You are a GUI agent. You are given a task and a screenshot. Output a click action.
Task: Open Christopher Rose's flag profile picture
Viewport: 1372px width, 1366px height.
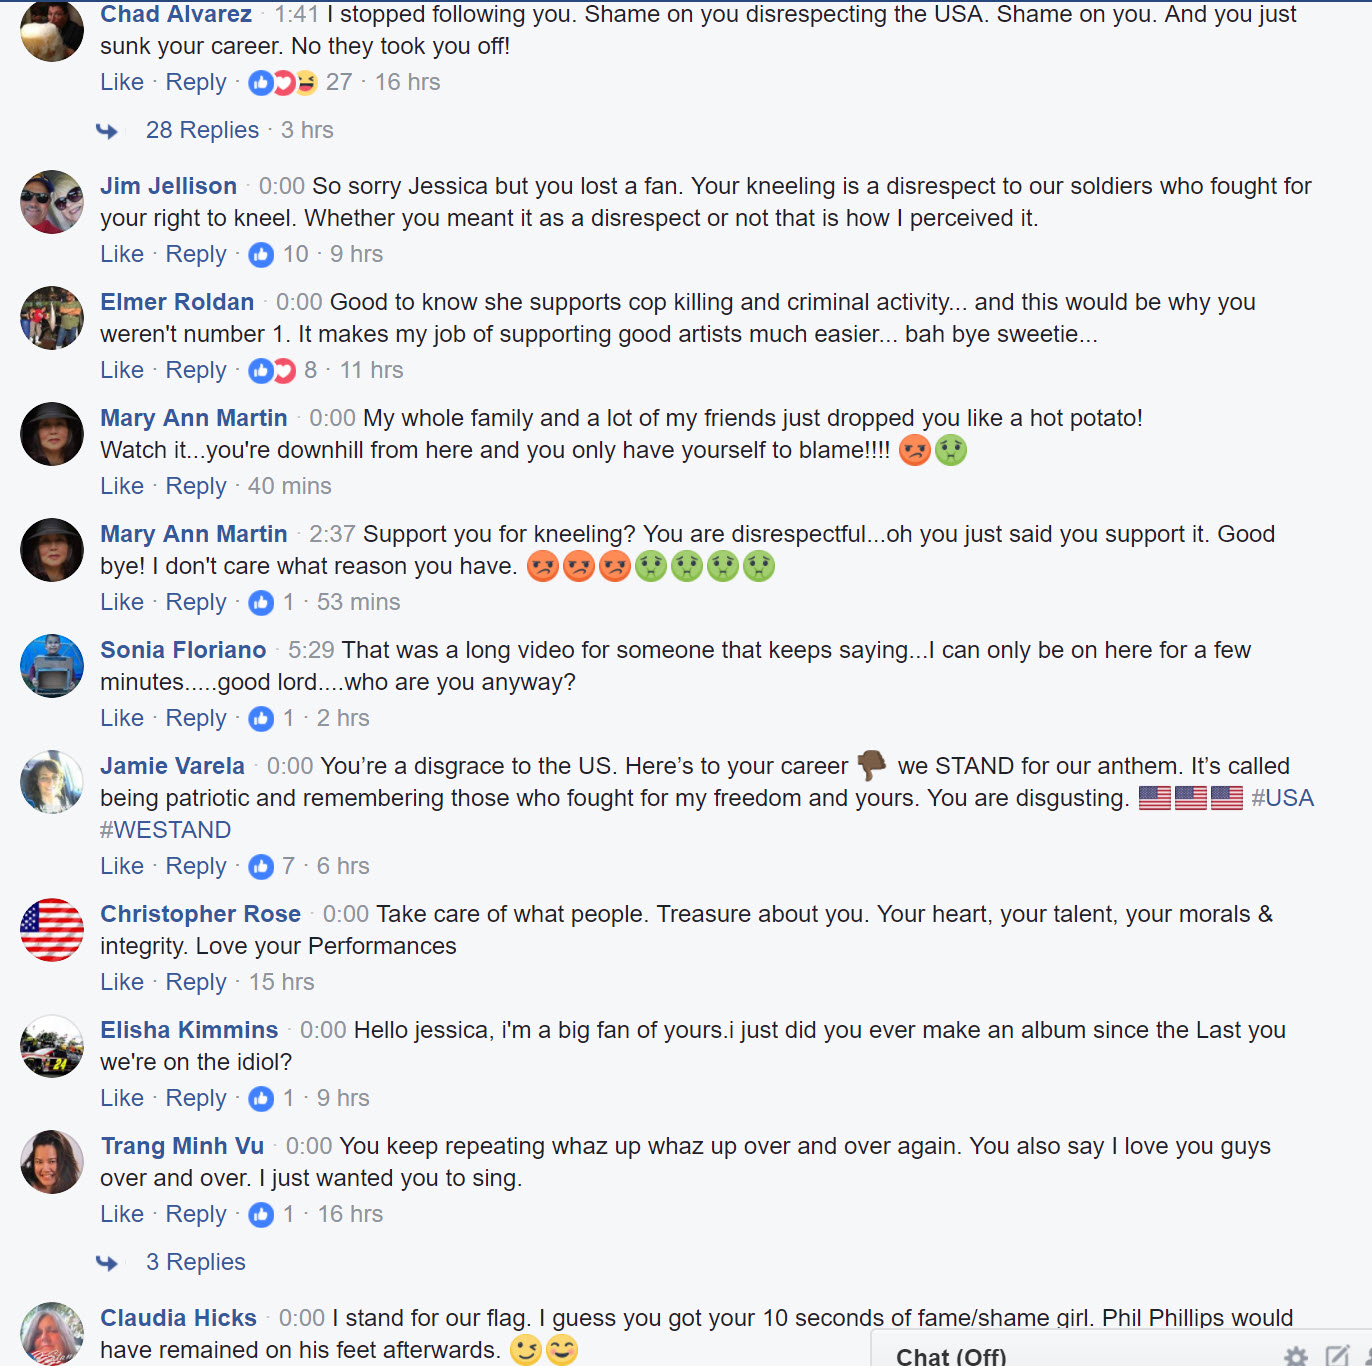coord(52,930)
